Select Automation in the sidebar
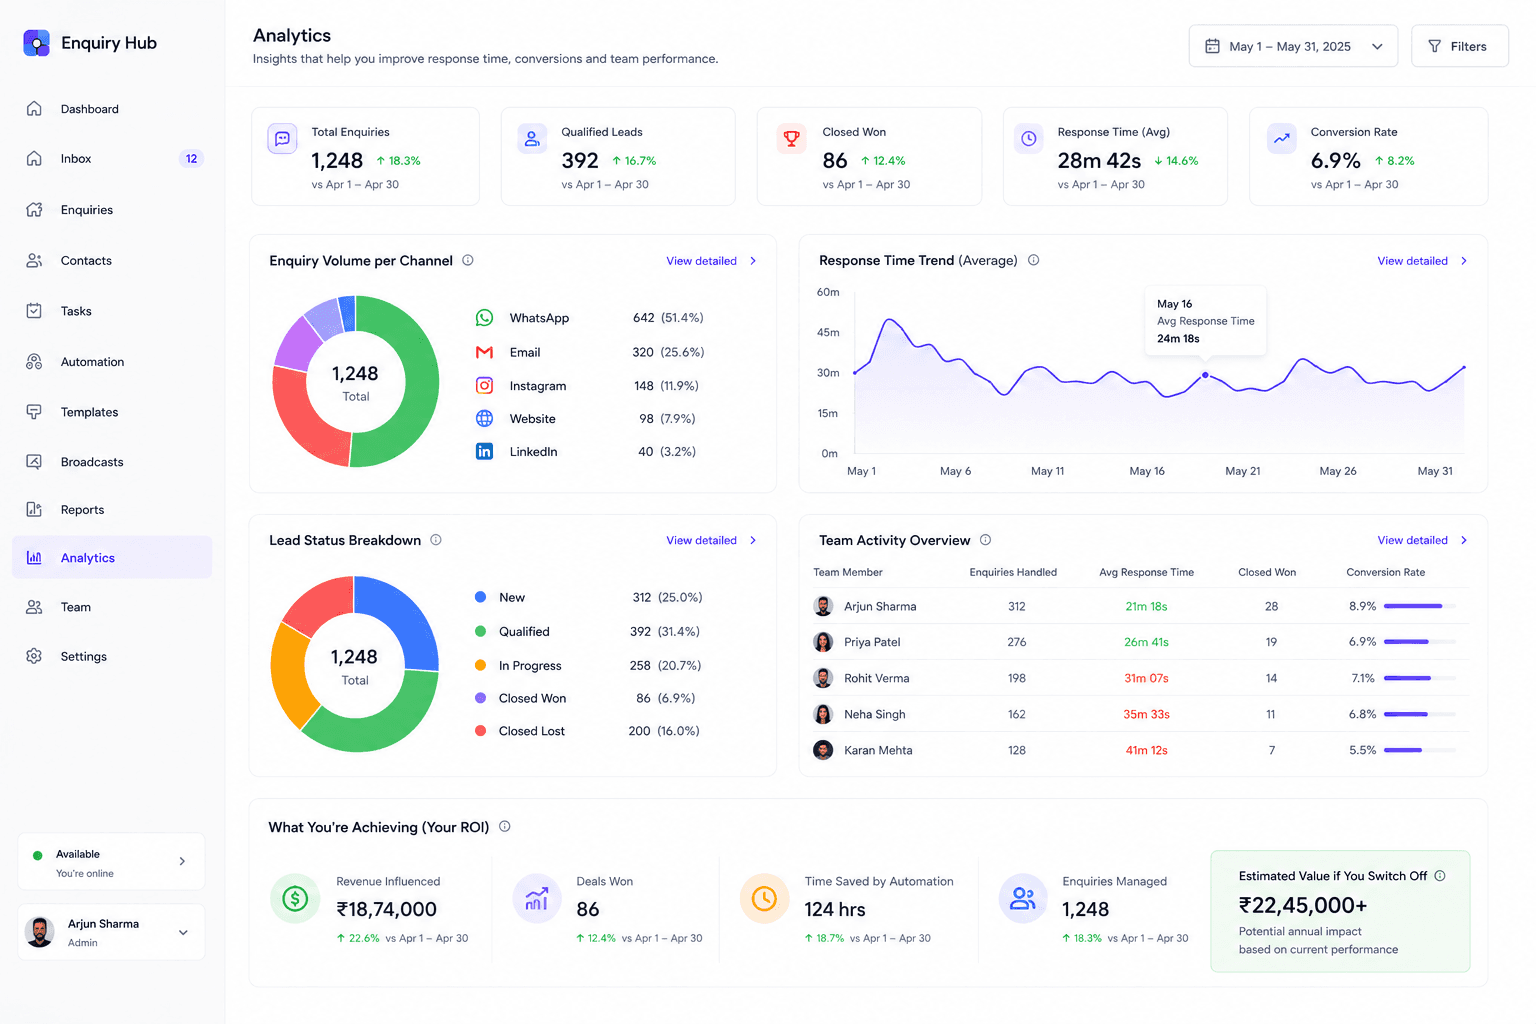This screenshot has height=1024, width=1536. [x=112, y=362]
